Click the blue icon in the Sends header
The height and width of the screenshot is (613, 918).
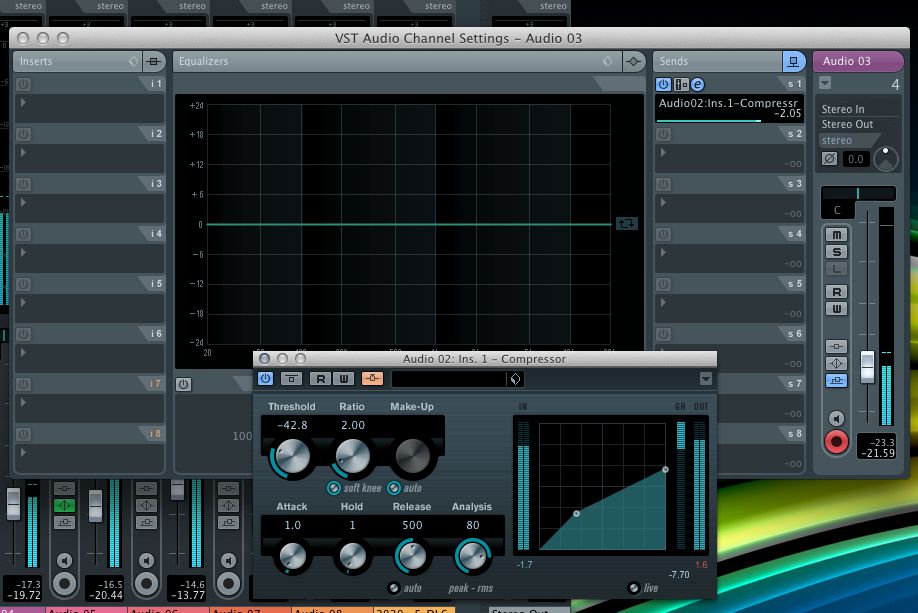[793, 61]
